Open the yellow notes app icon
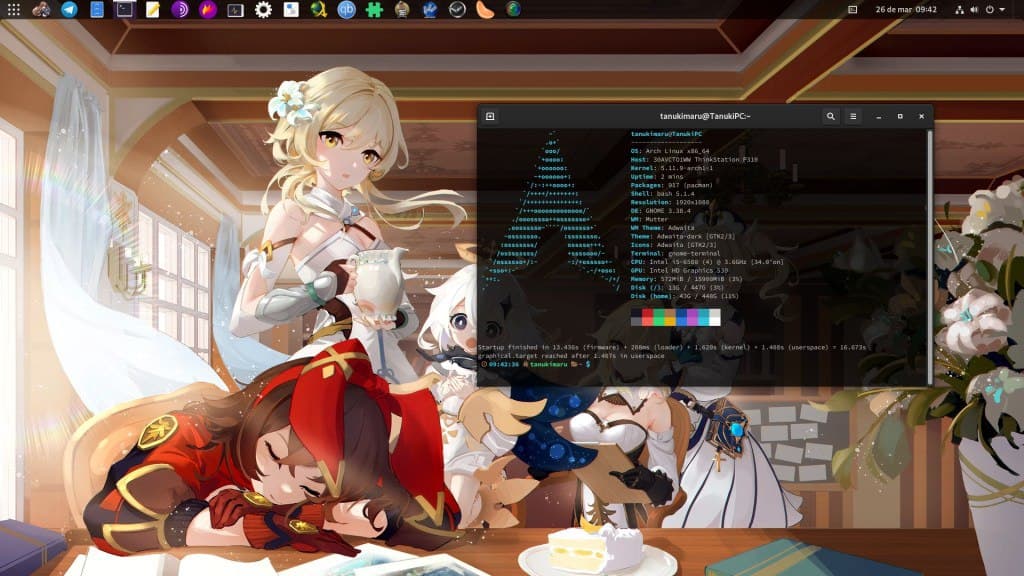Screen dimensions: 1024x576 [x=152, y=10]
